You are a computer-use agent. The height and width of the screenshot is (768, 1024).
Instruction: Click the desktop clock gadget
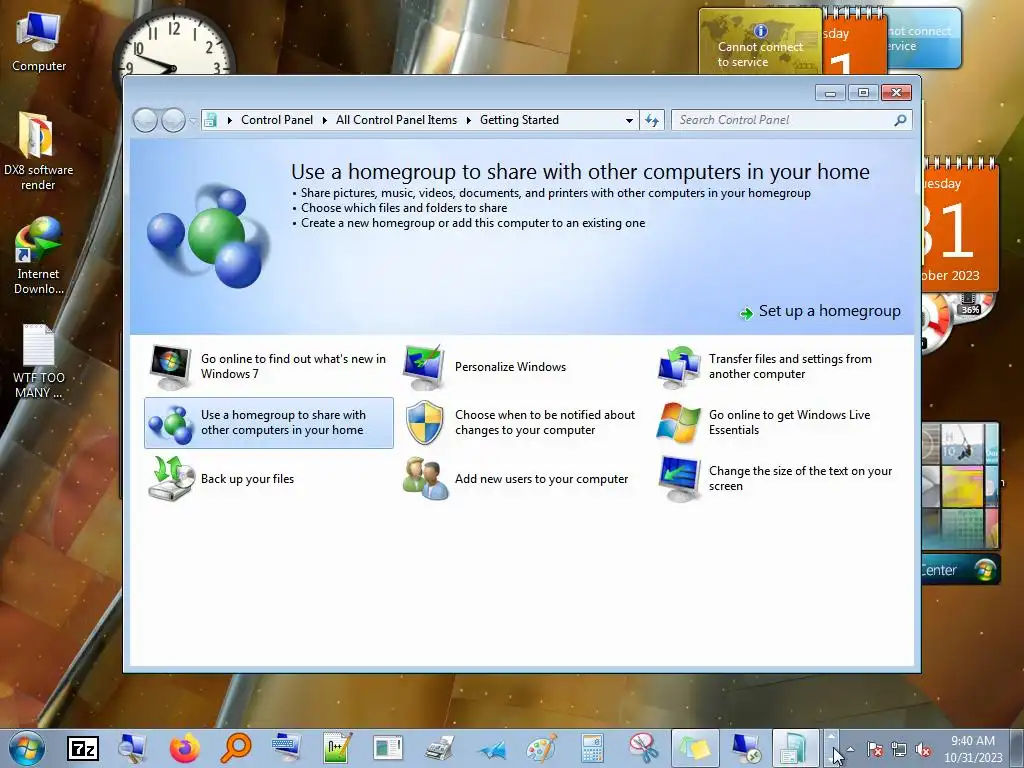pyautogui.click(x=173, y=44)
